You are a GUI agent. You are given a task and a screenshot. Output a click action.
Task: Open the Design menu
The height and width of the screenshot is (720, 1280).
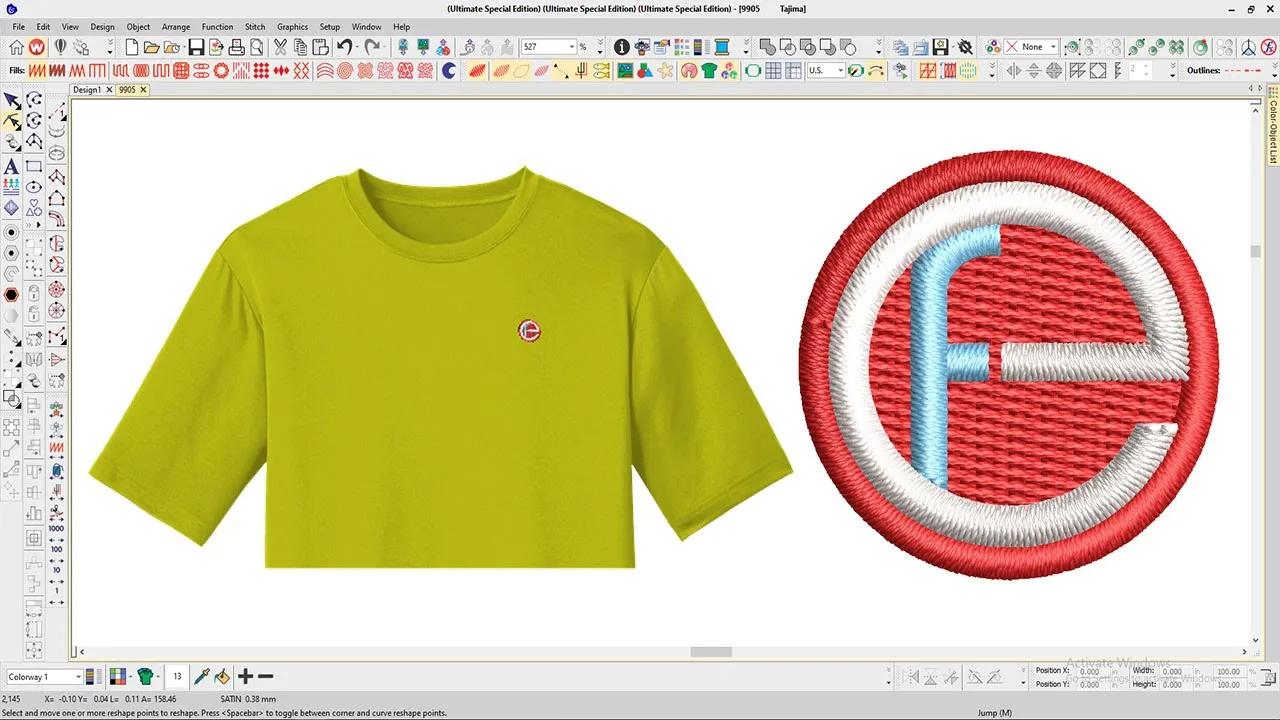pos(102,27)
